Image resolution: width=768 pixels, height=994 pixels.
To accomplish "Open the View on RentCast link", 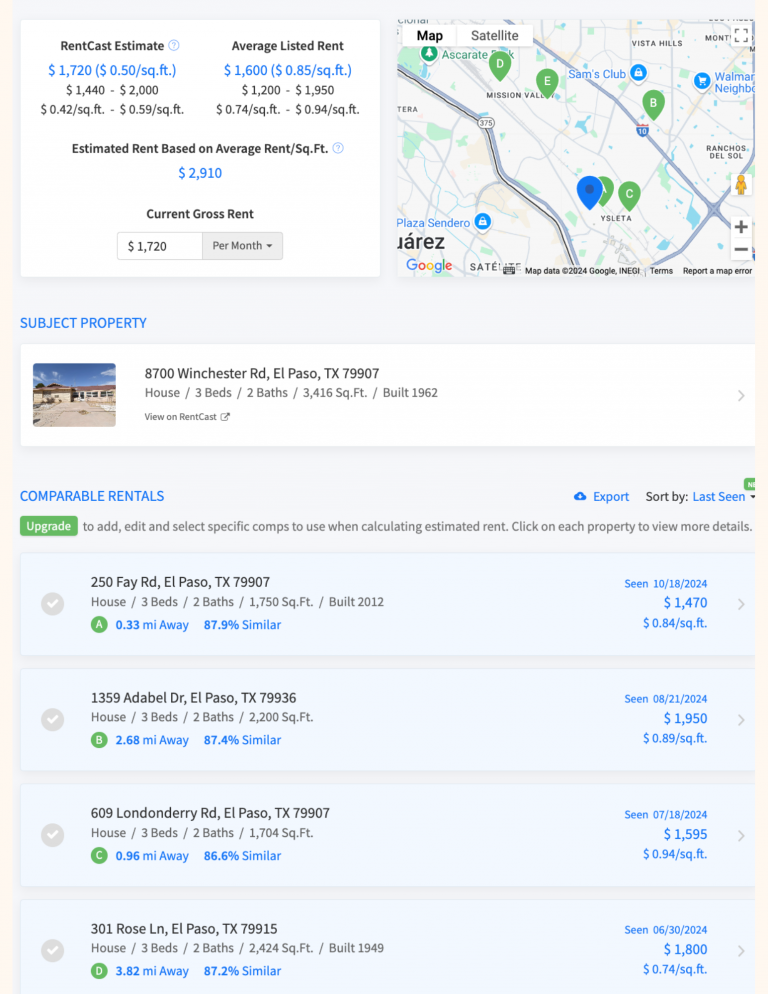I will coord(187,417).
